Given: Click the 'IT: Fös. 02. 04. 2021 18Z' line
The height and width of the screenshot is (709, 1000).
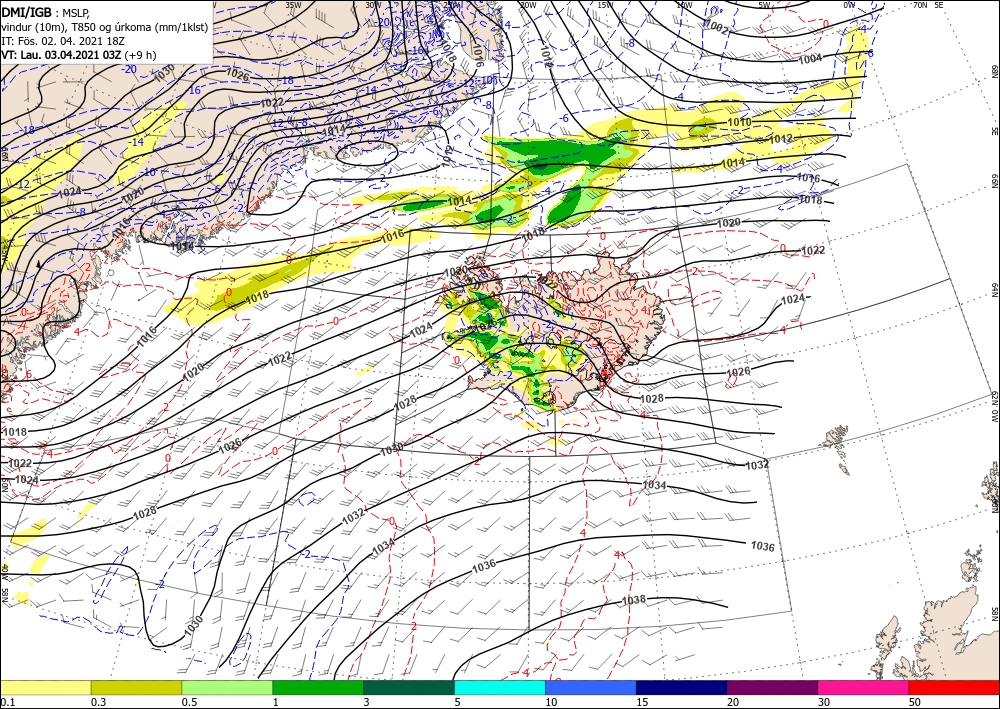Looking at the screenshot, I should pyautogui.click(x=62, y=41).
